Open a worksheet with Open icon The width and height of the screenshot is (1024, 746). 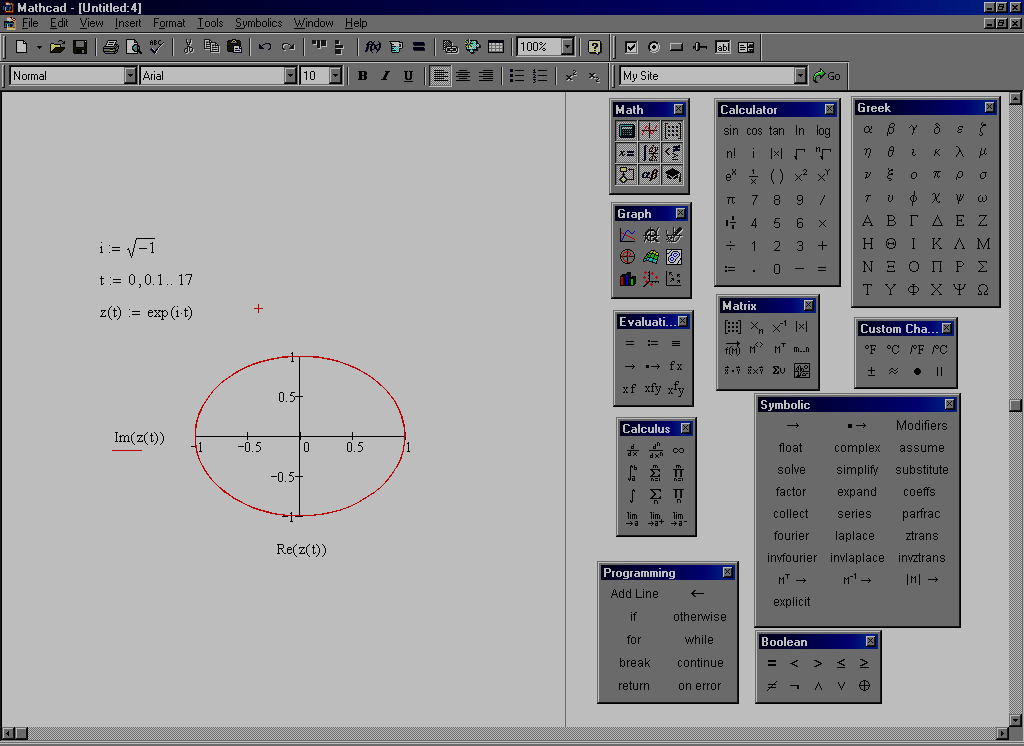(57, 47)
